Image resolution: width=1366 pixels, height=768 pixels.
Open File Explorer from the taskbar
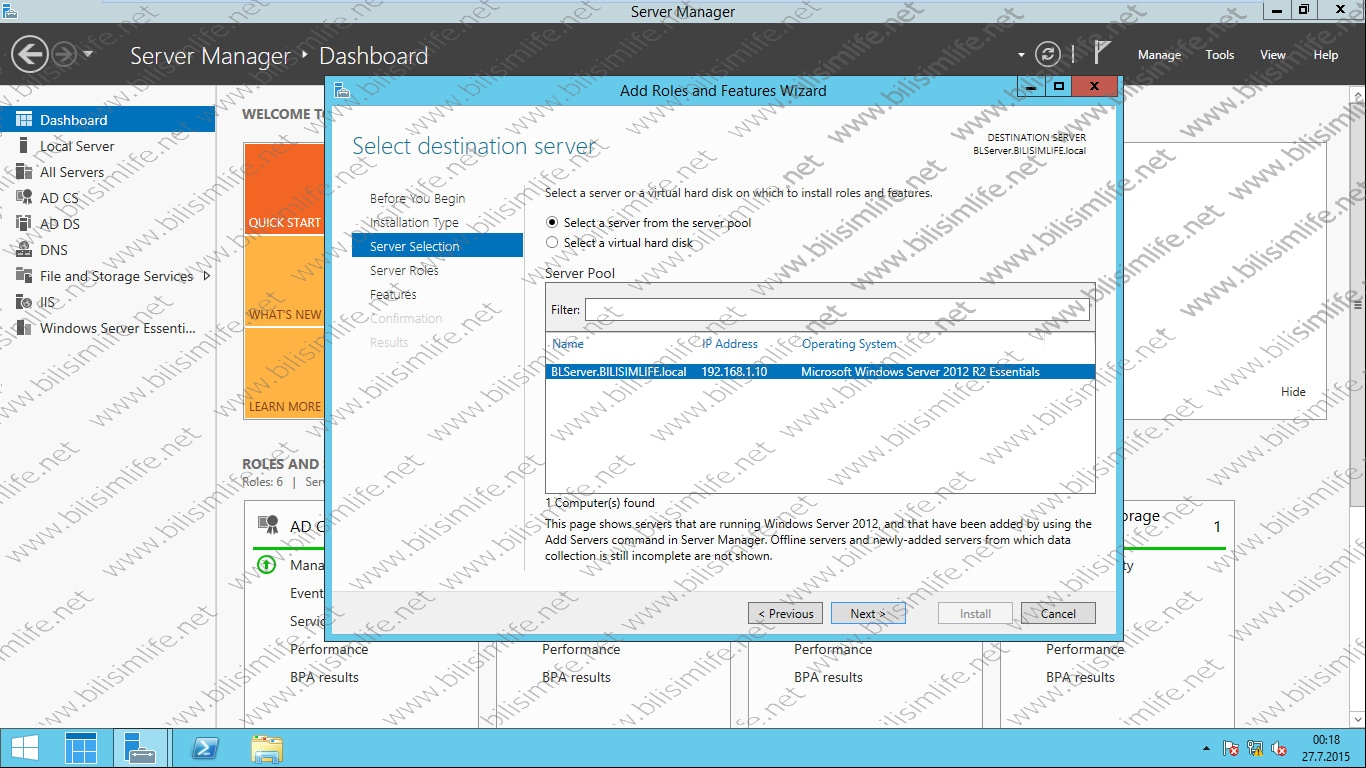pos(267,748)
